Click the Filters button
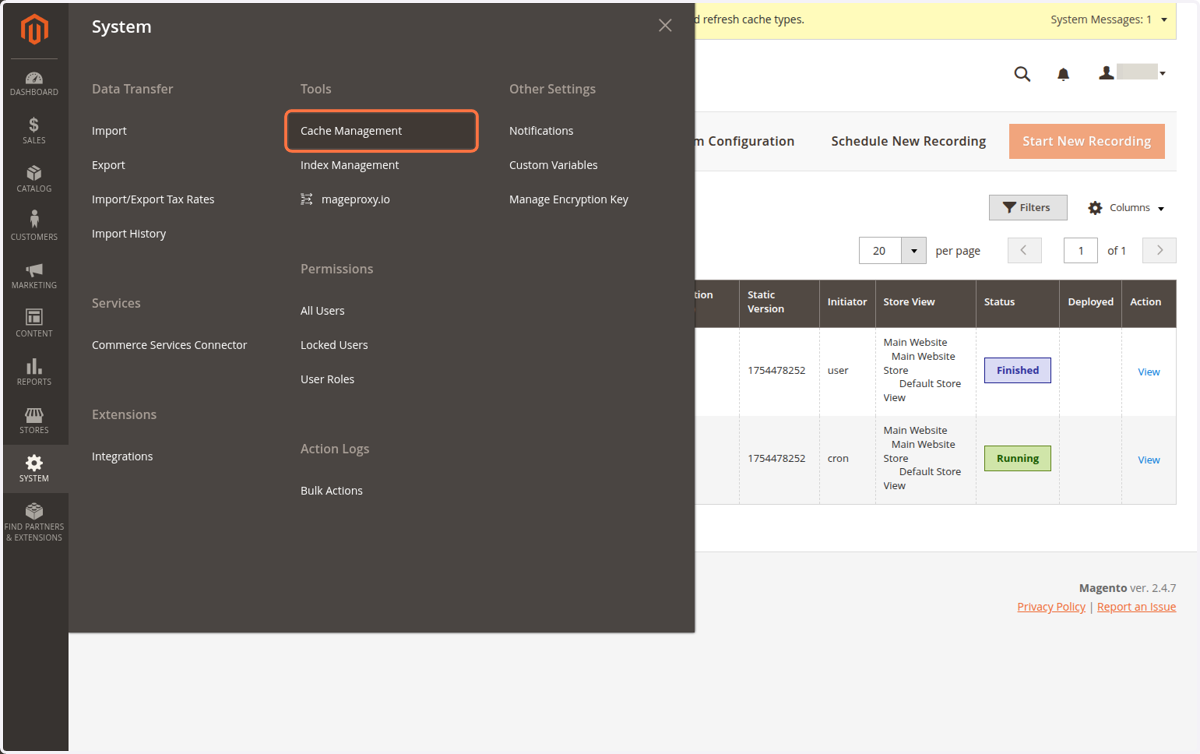 pos(1027,207)
